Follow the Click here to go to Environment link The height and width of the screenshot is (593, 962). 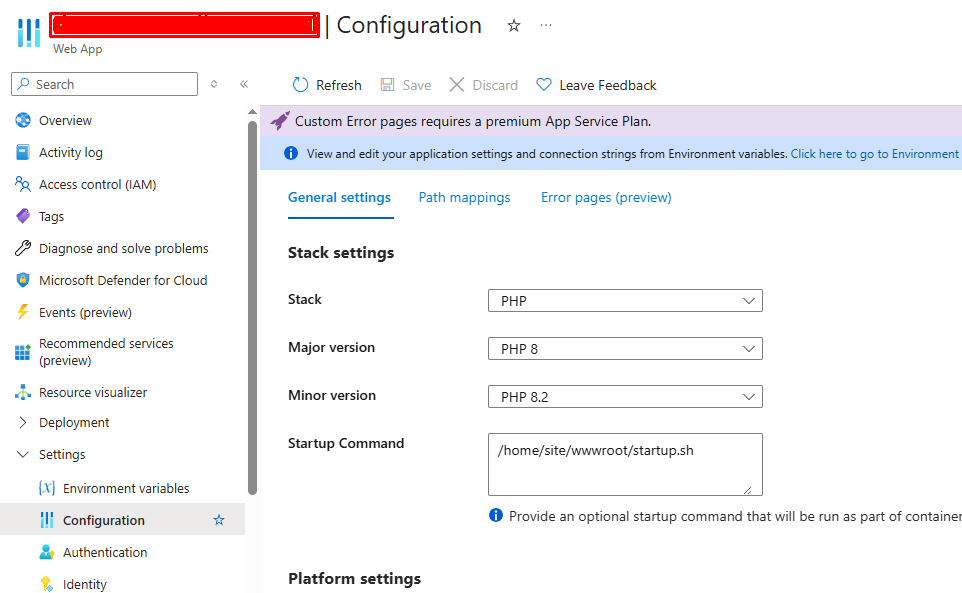(875, 154)
